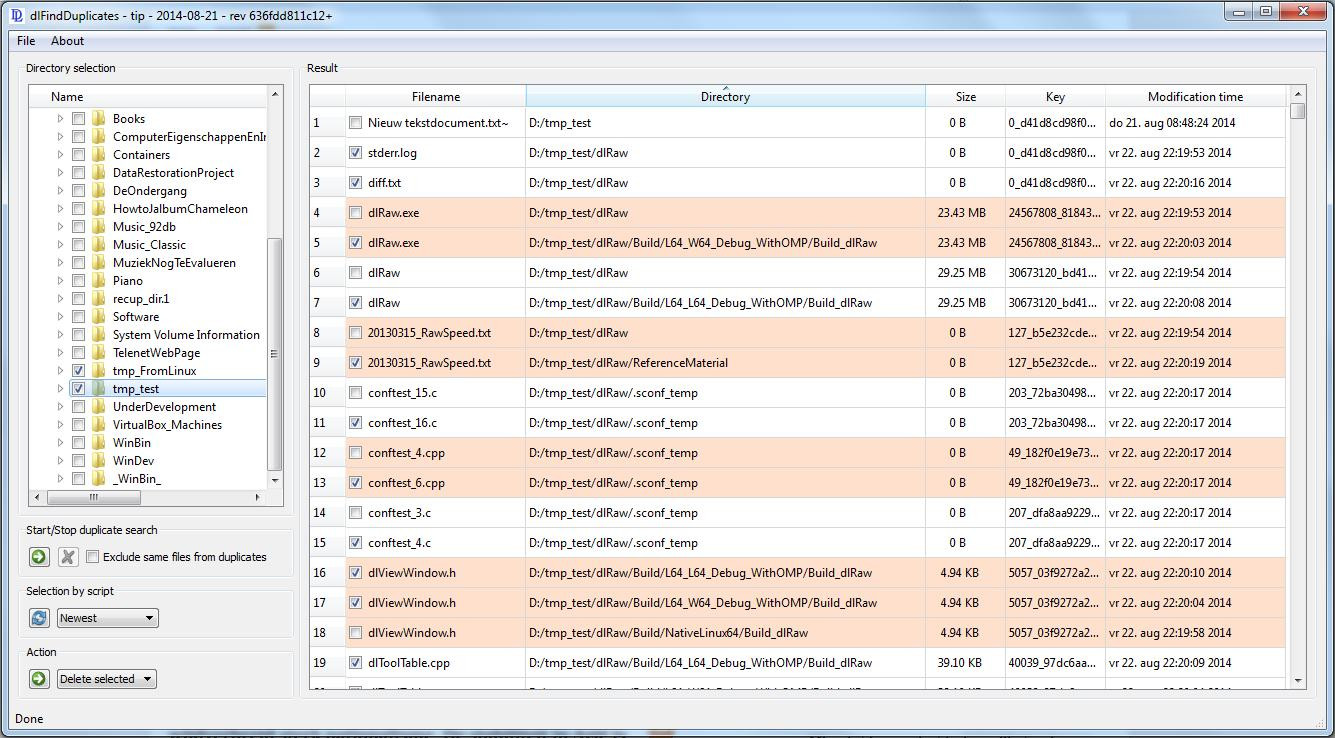Stop duplicate search with the X icon

tap(68, 557)
